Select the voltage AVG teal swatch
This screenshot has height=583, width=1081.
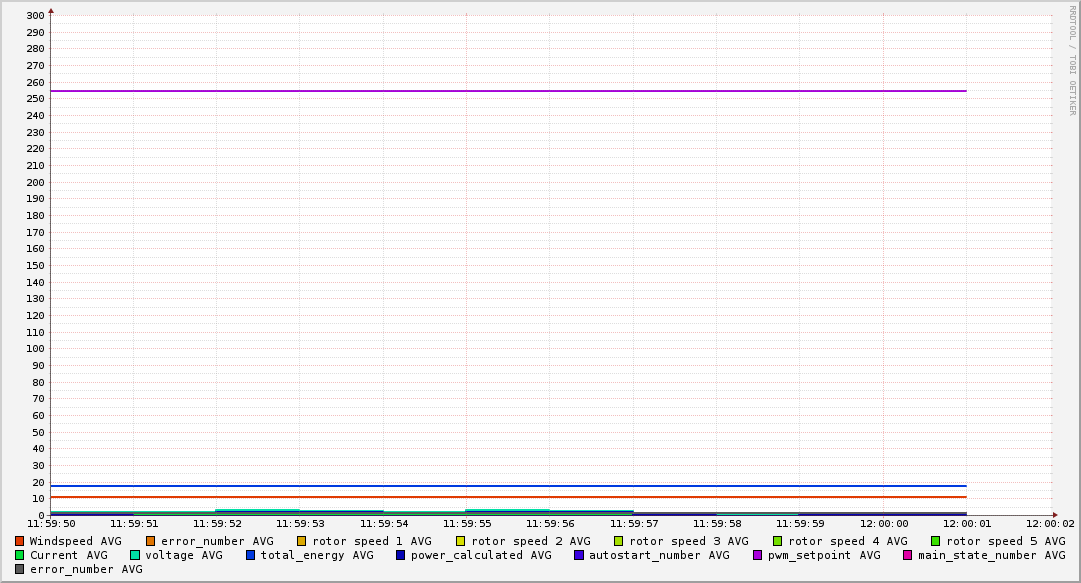tap(135, 555)
